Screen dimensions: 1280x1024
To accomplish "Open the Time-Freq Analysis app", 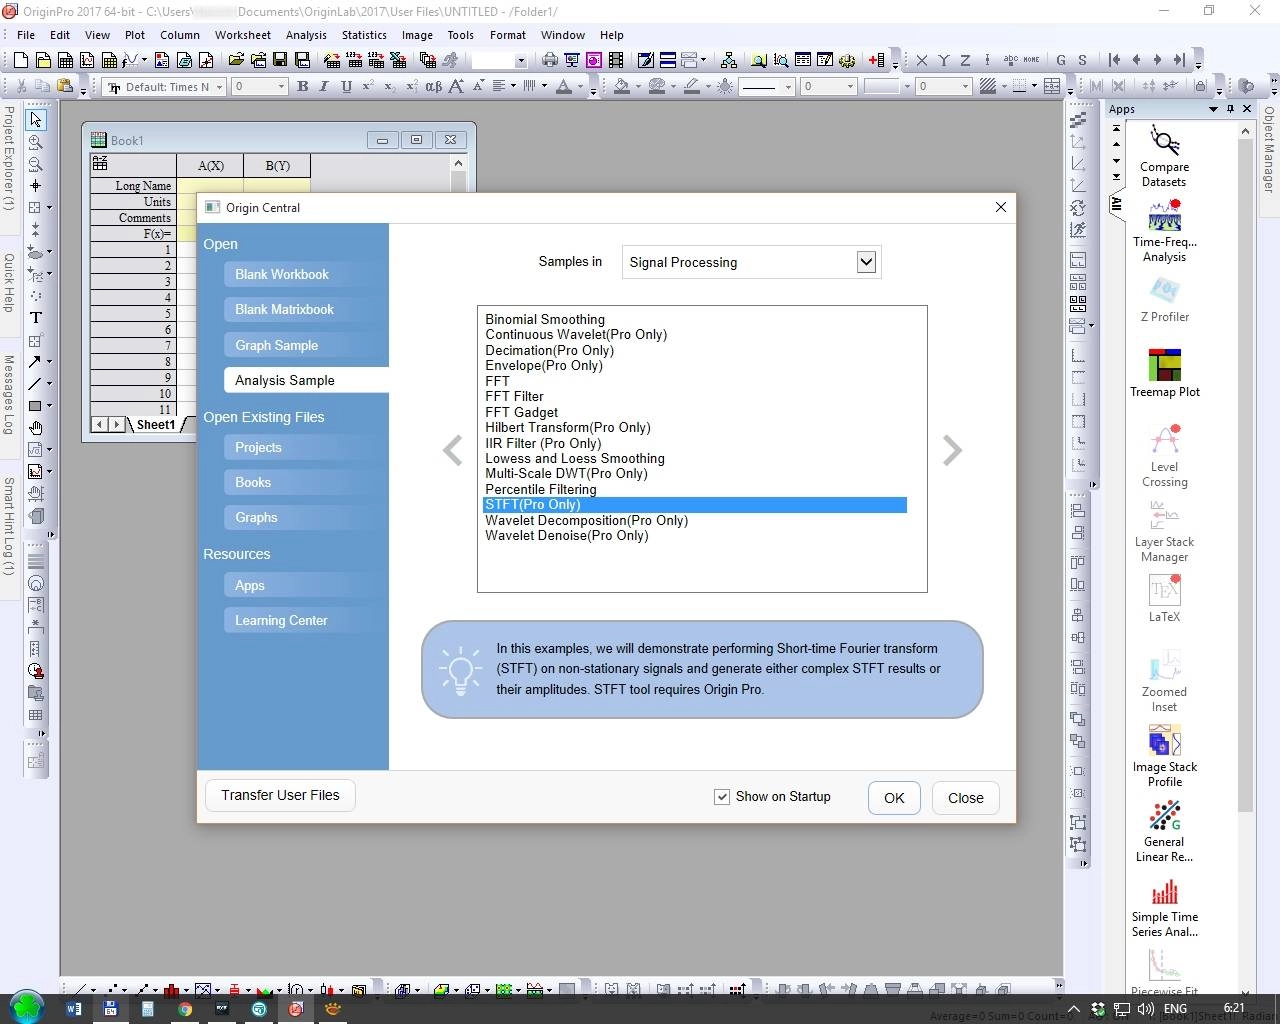I will click(x=1164, y=231).
